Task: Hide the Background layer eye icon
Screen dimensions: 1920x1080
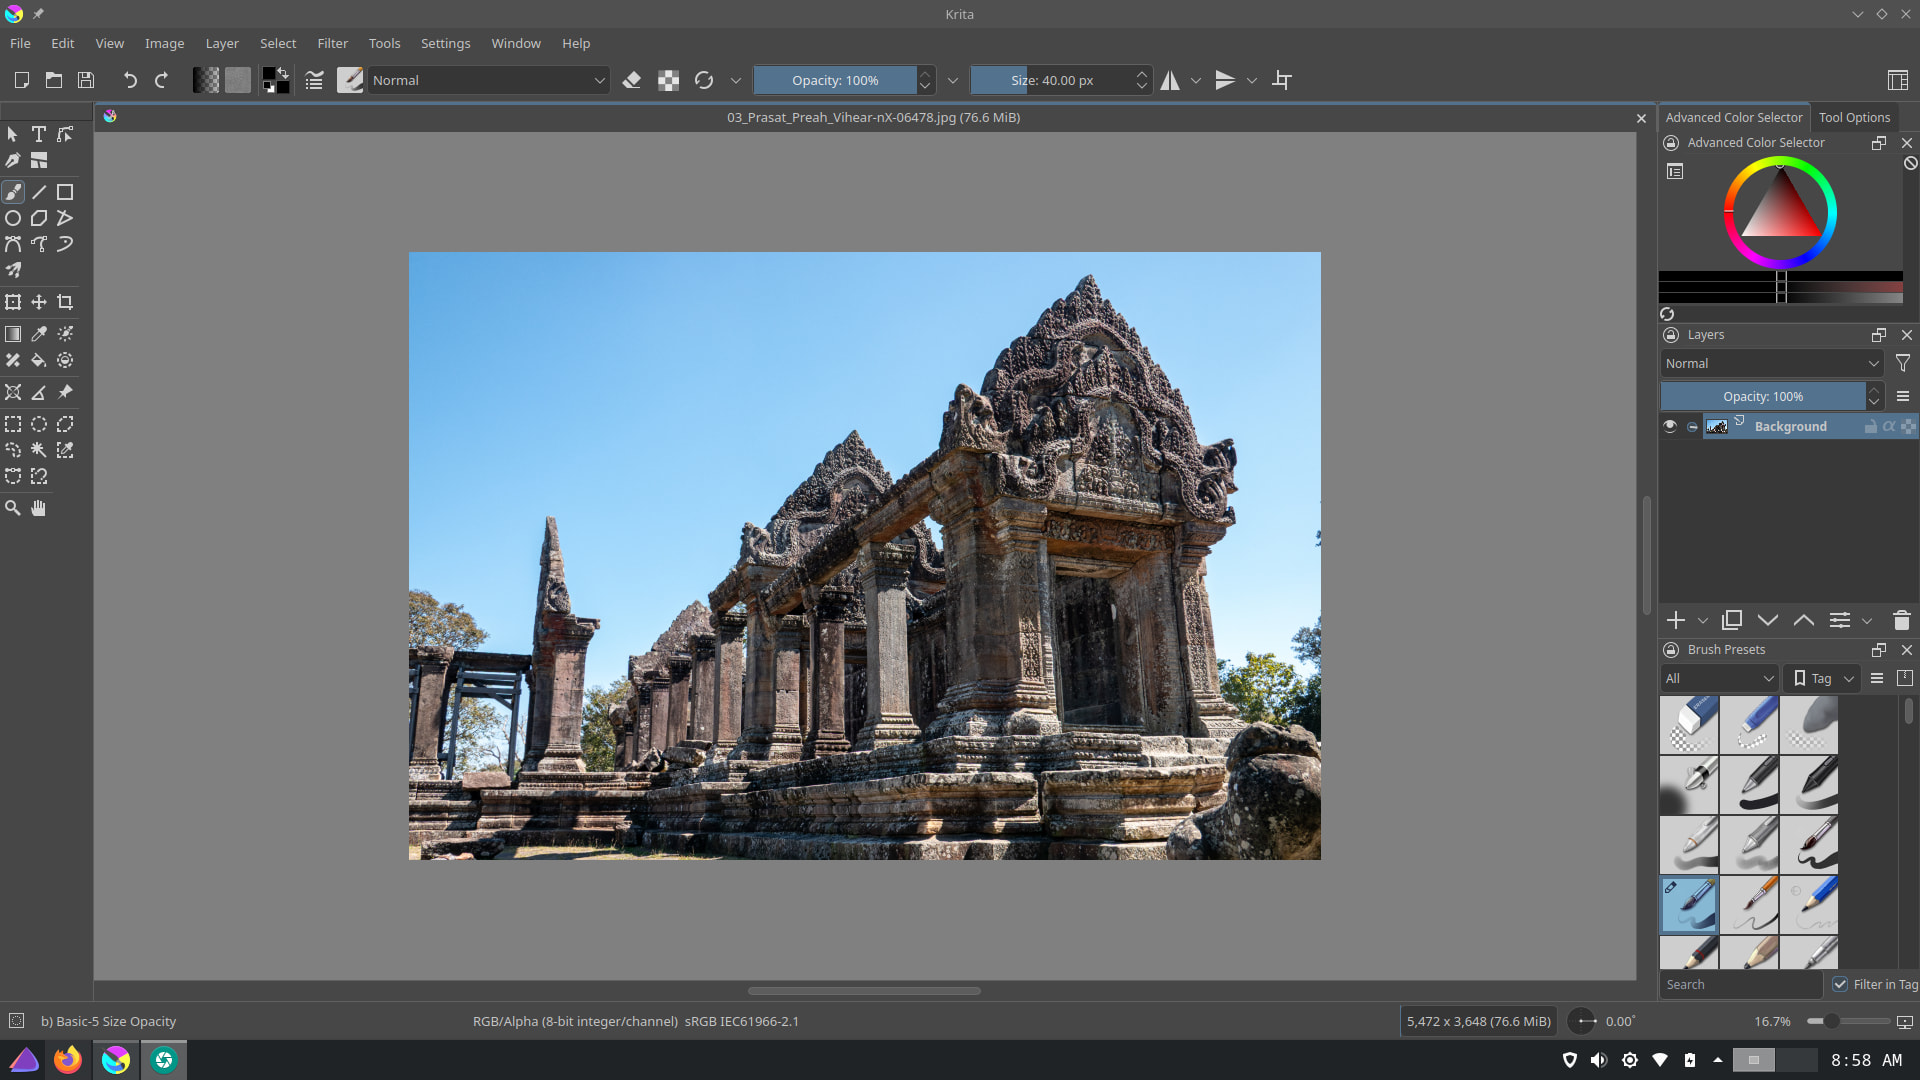Action: click(1669, 426)
